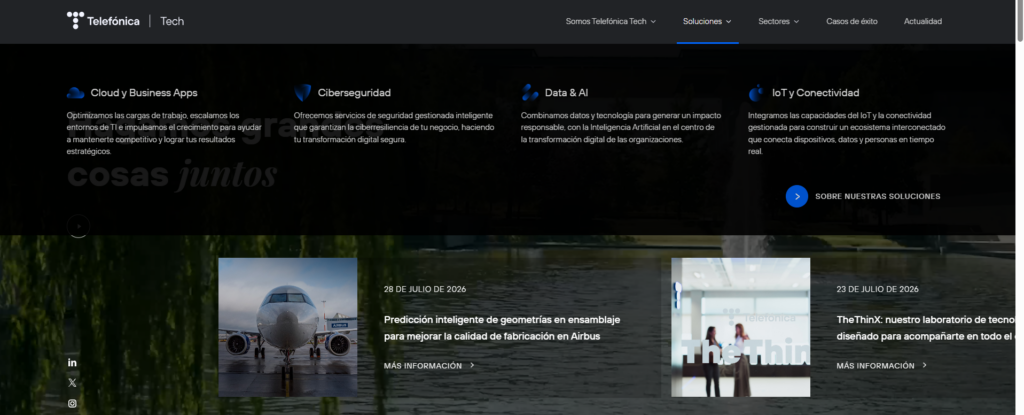The width and height of the screenshot is (1024, 415).
Task: Open Casos de éxito page
Action: coord(852,22)
